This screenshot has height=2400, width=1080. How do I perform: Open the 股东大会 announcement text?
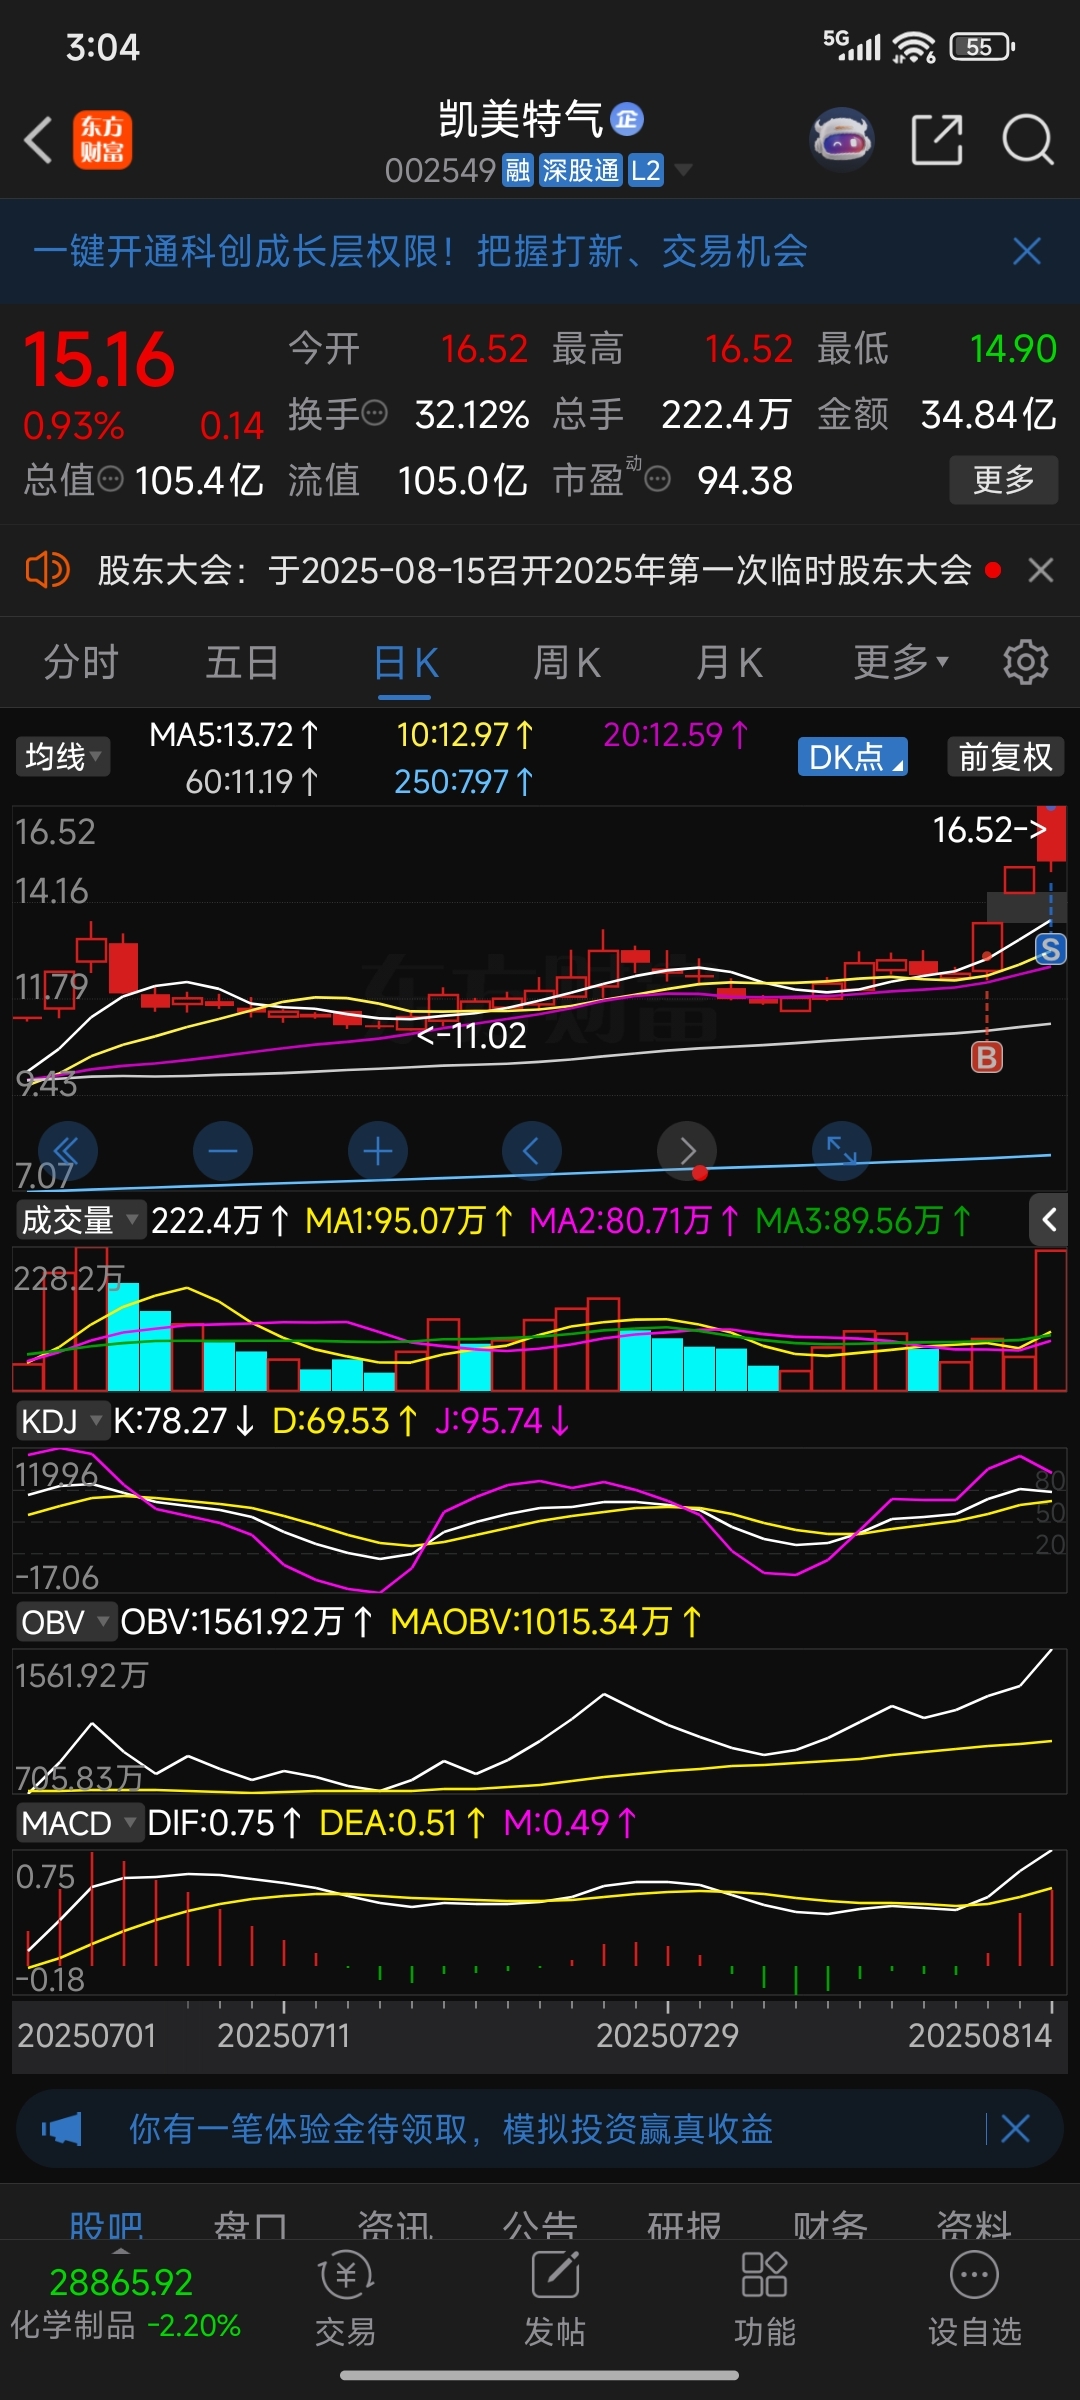pyautogui.click(x=535, y=570)
